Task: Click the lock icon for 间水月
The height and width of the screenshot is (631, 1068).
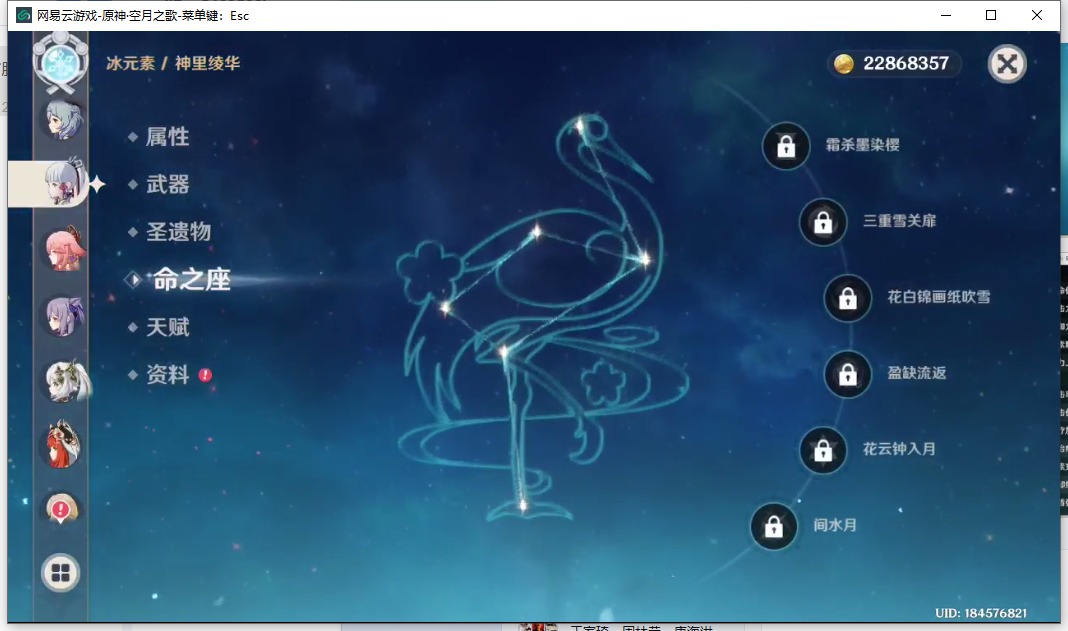Action: click(774, 526)
